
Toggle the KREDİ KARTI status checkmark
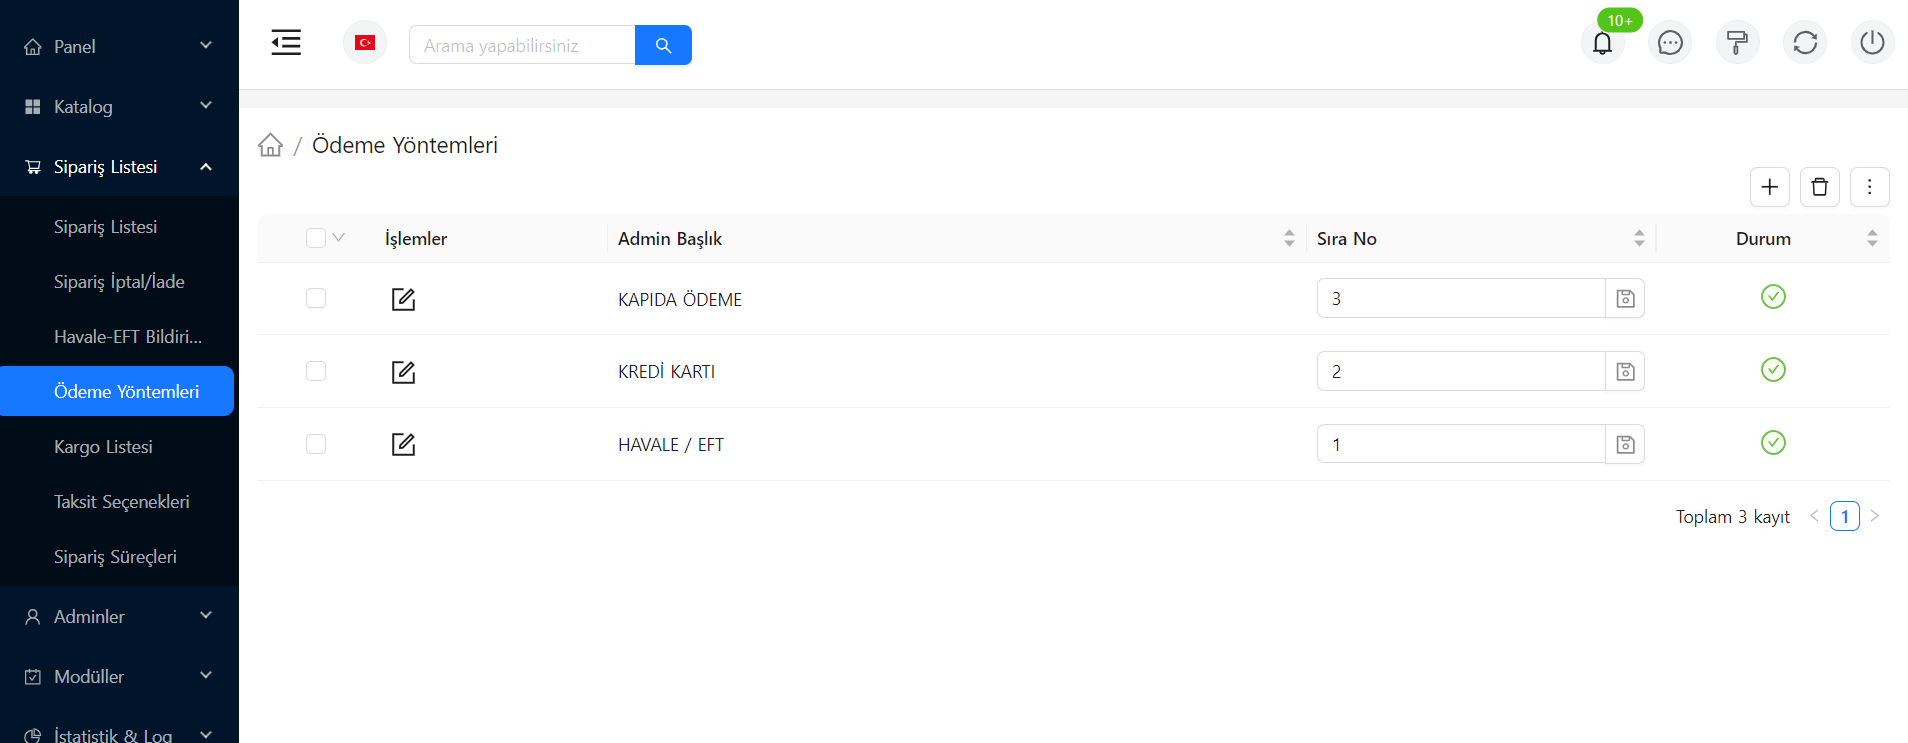pos(1773,370)
